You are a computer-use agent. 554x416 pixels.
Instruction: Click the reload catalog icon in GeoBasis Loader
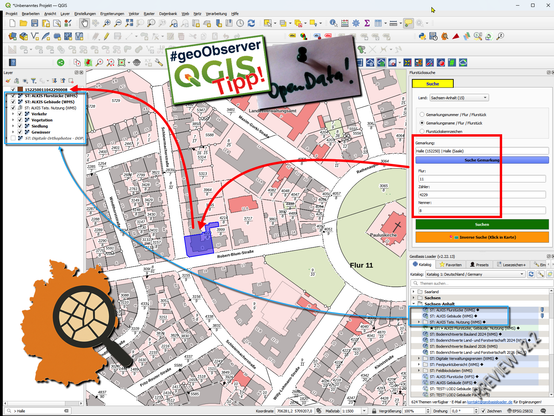(x=531, y=274)
